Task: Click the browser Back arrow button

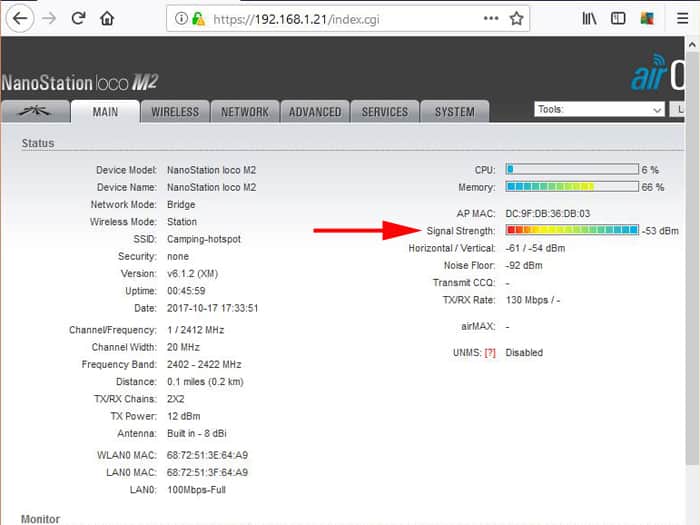Action: tap(21, 18)
